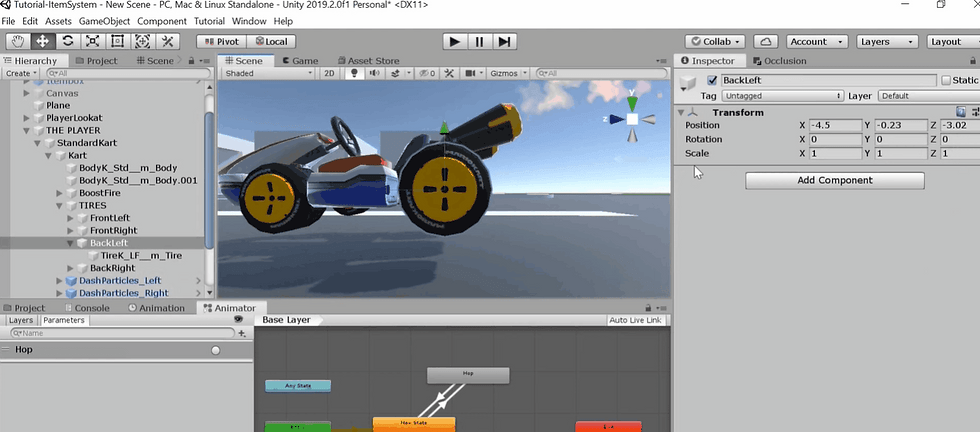
Task: Toggle Local/Global handle rotation
Action: tap(271, 42)
